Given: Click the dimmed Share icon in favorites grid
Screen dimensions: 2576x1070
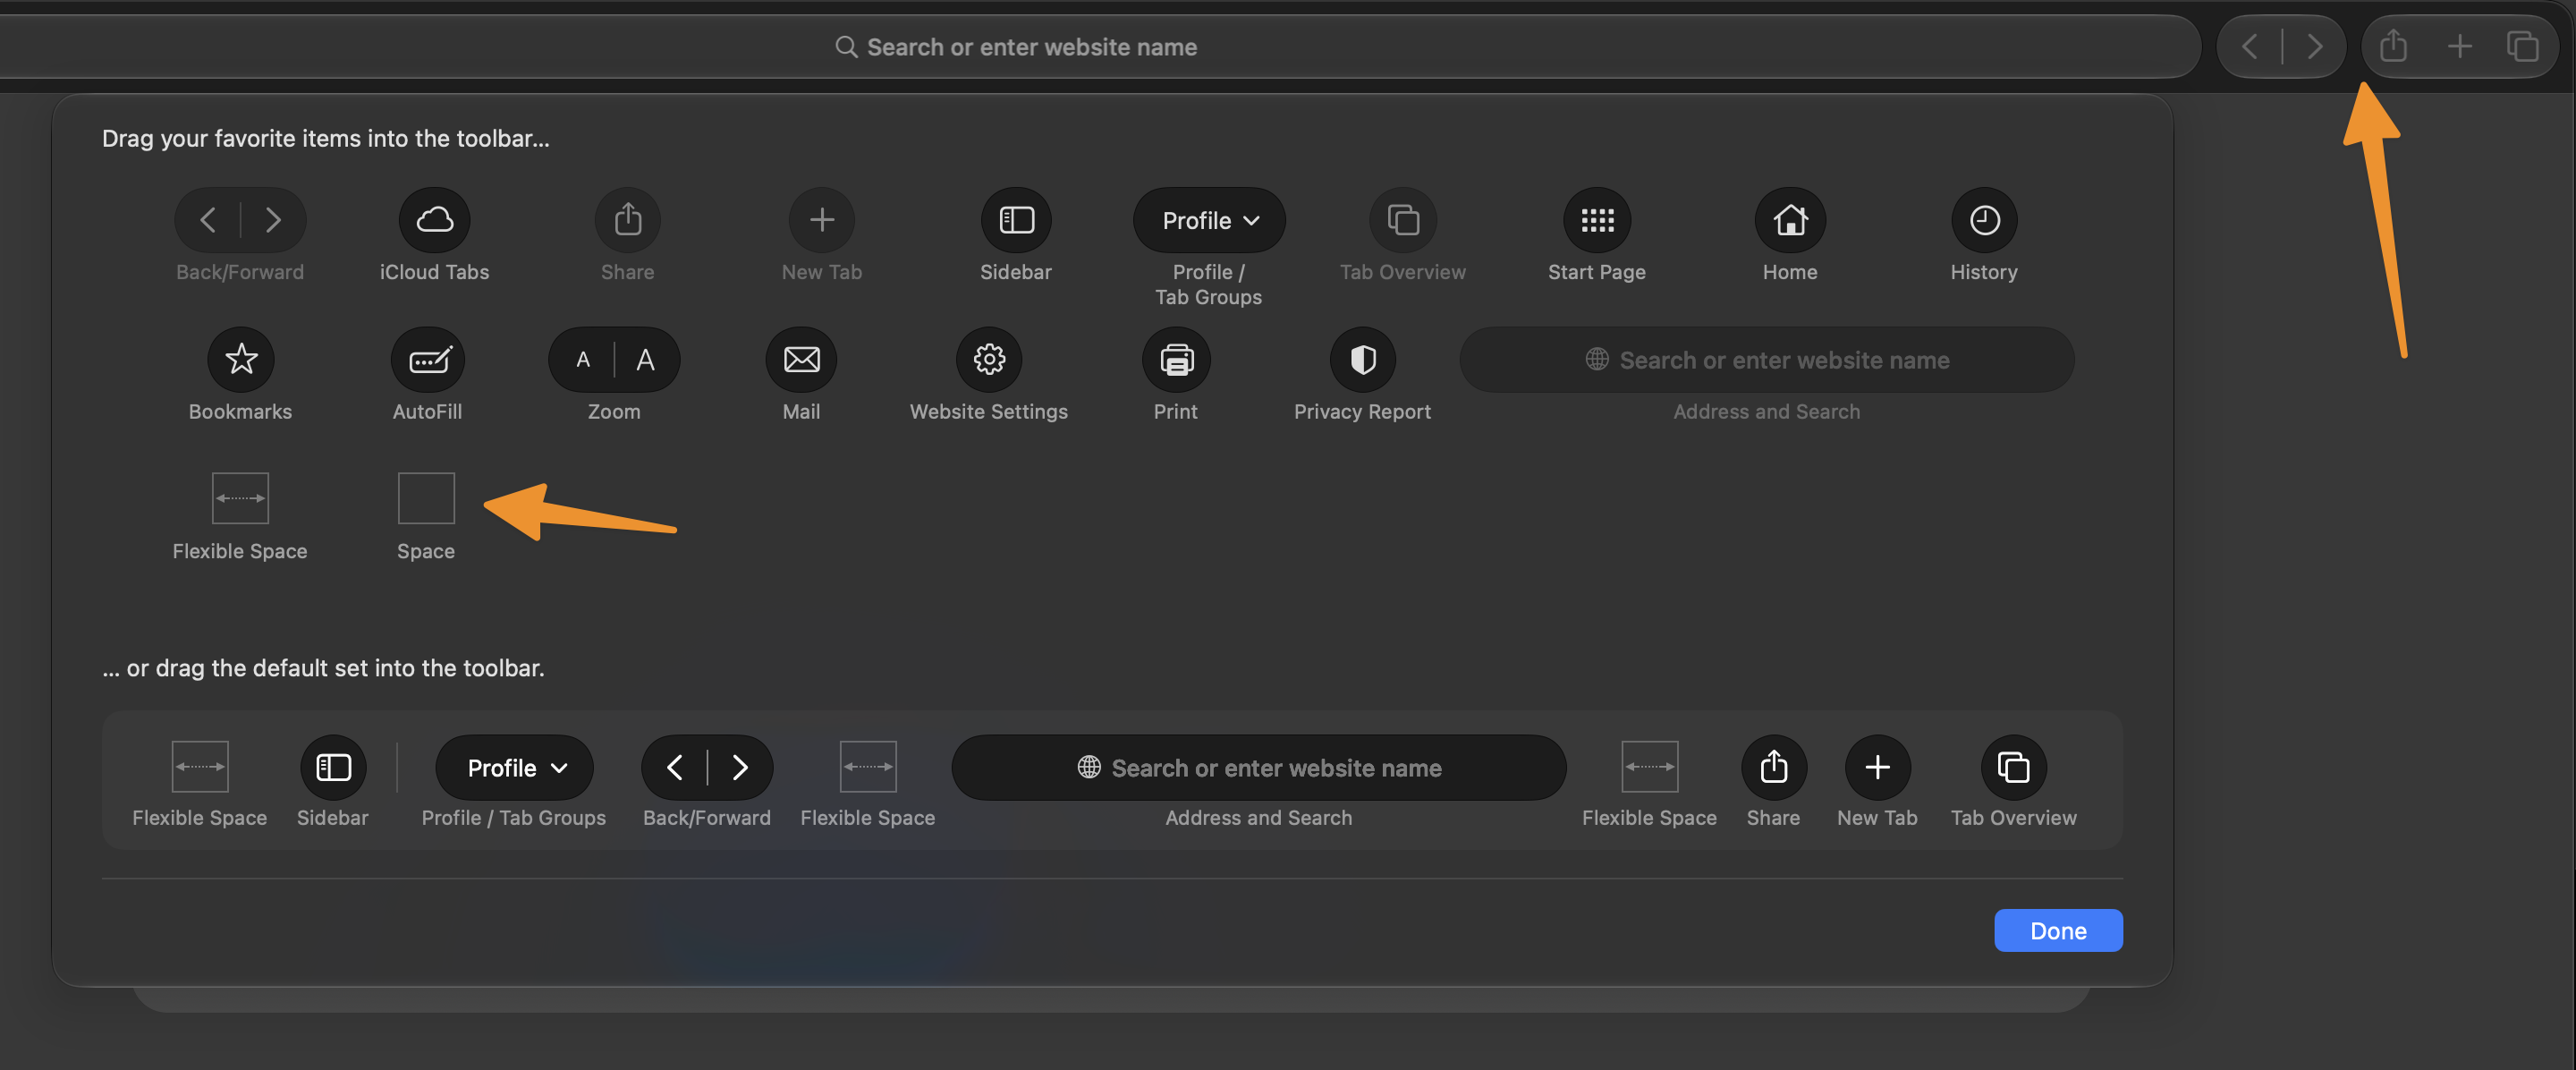Looking at the screenshot, I should pos(627,219).
